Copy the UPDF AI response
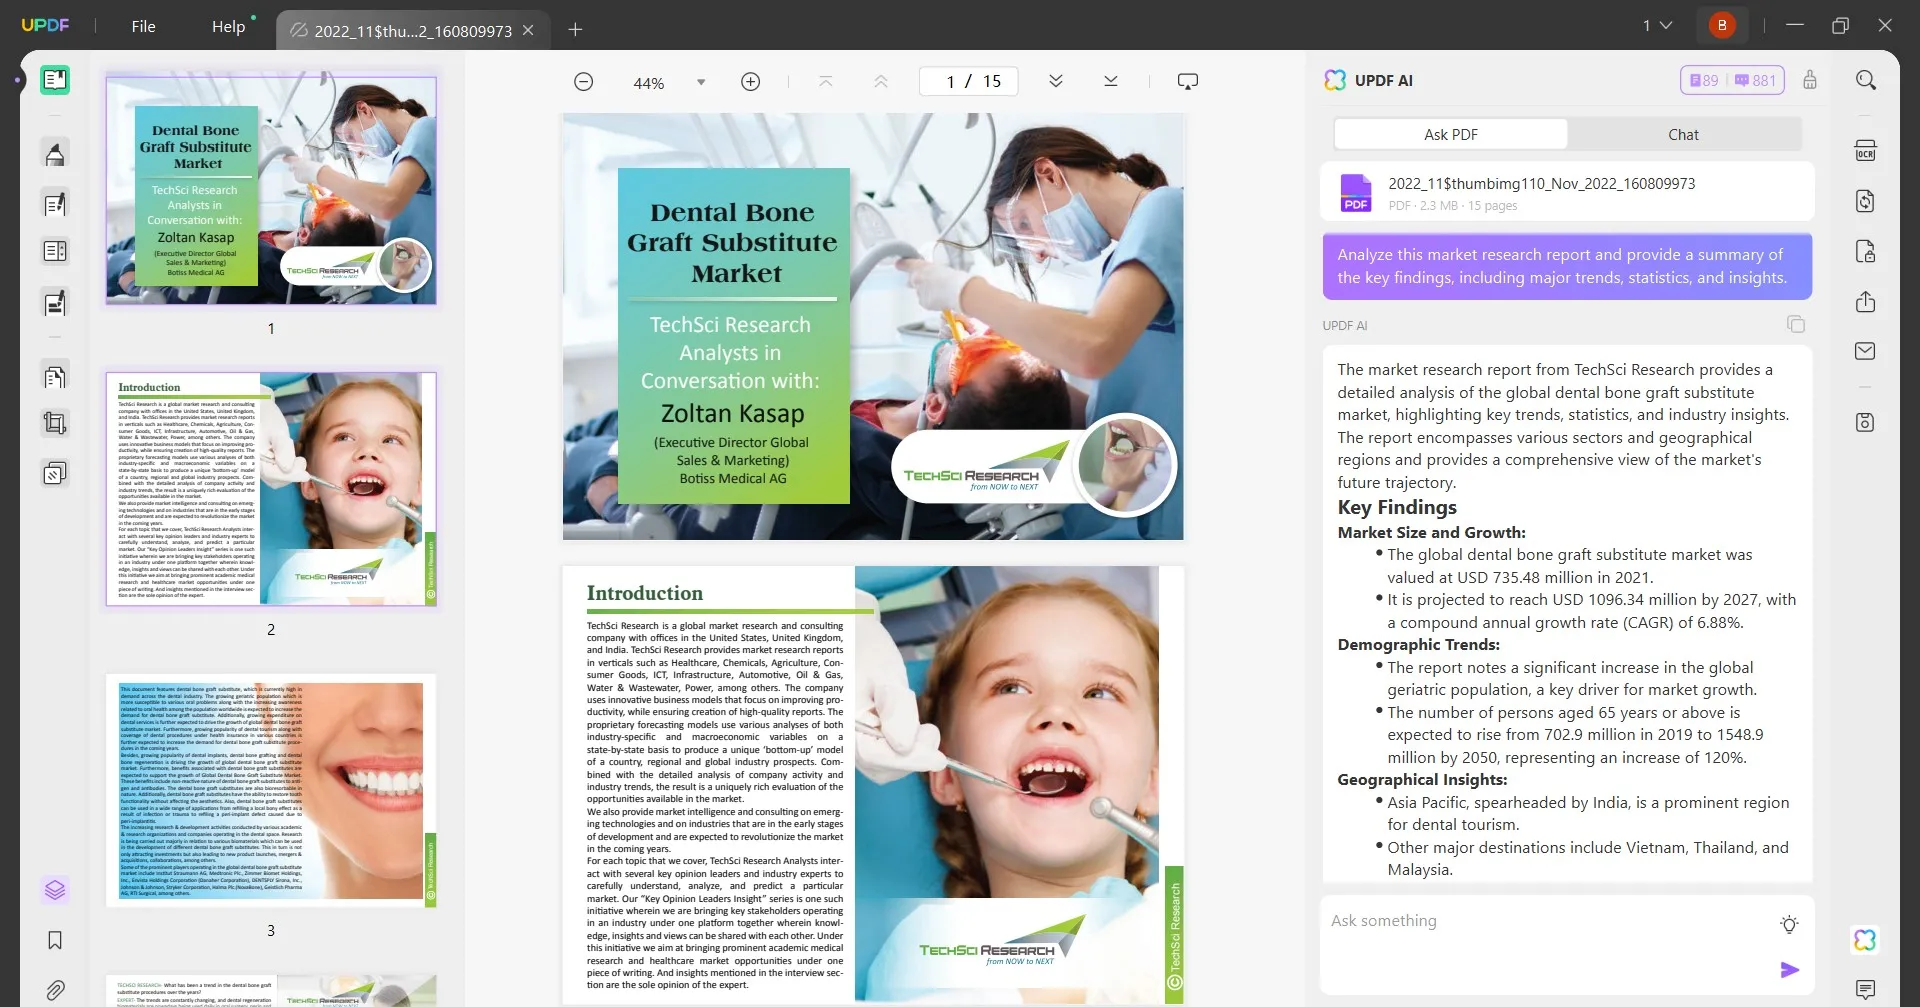Screen dimensions: 1920x1007 1796,324
